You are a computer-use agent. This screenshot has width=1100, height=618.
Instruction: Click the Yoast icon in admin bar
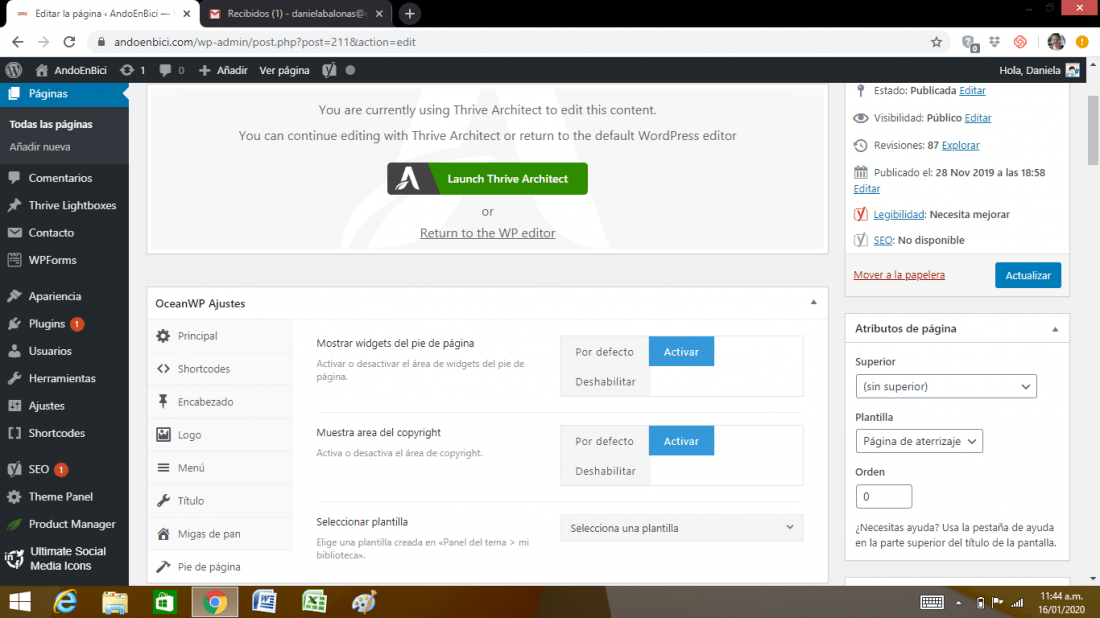pos(329,70)
